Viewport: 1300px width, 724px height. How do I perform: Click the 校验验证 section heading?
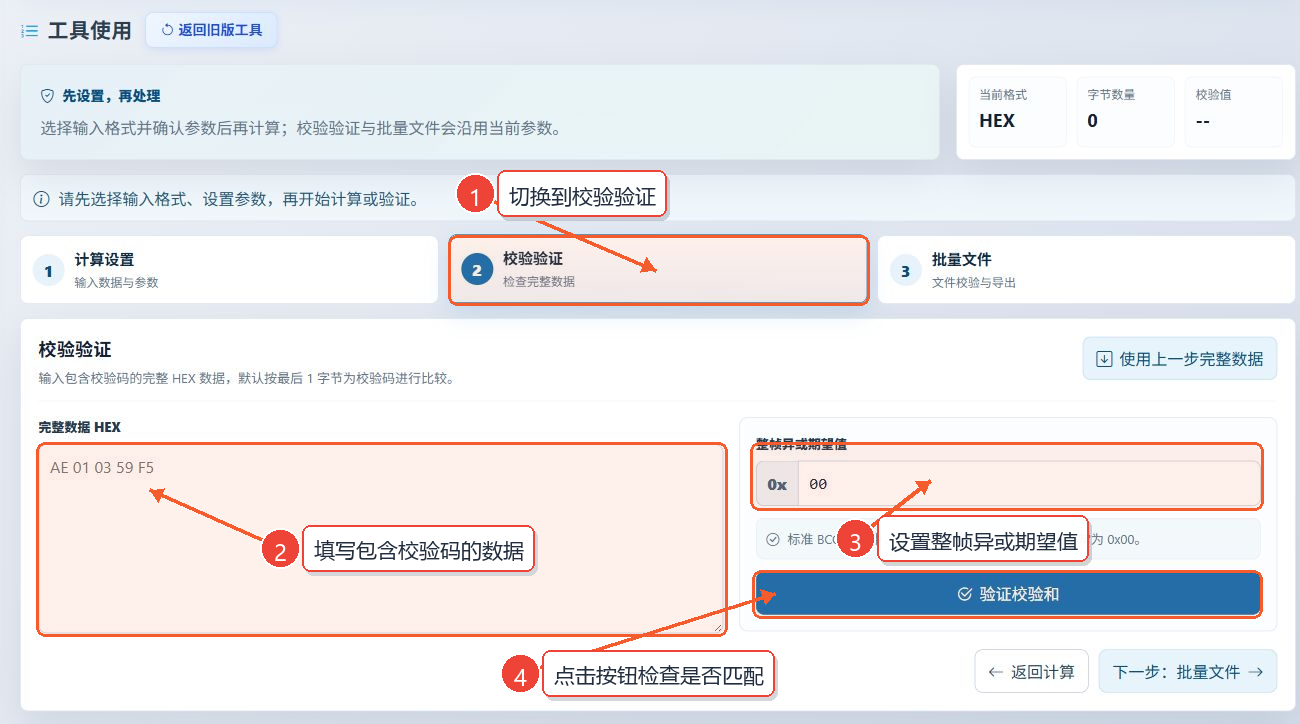tap(75, 349)
